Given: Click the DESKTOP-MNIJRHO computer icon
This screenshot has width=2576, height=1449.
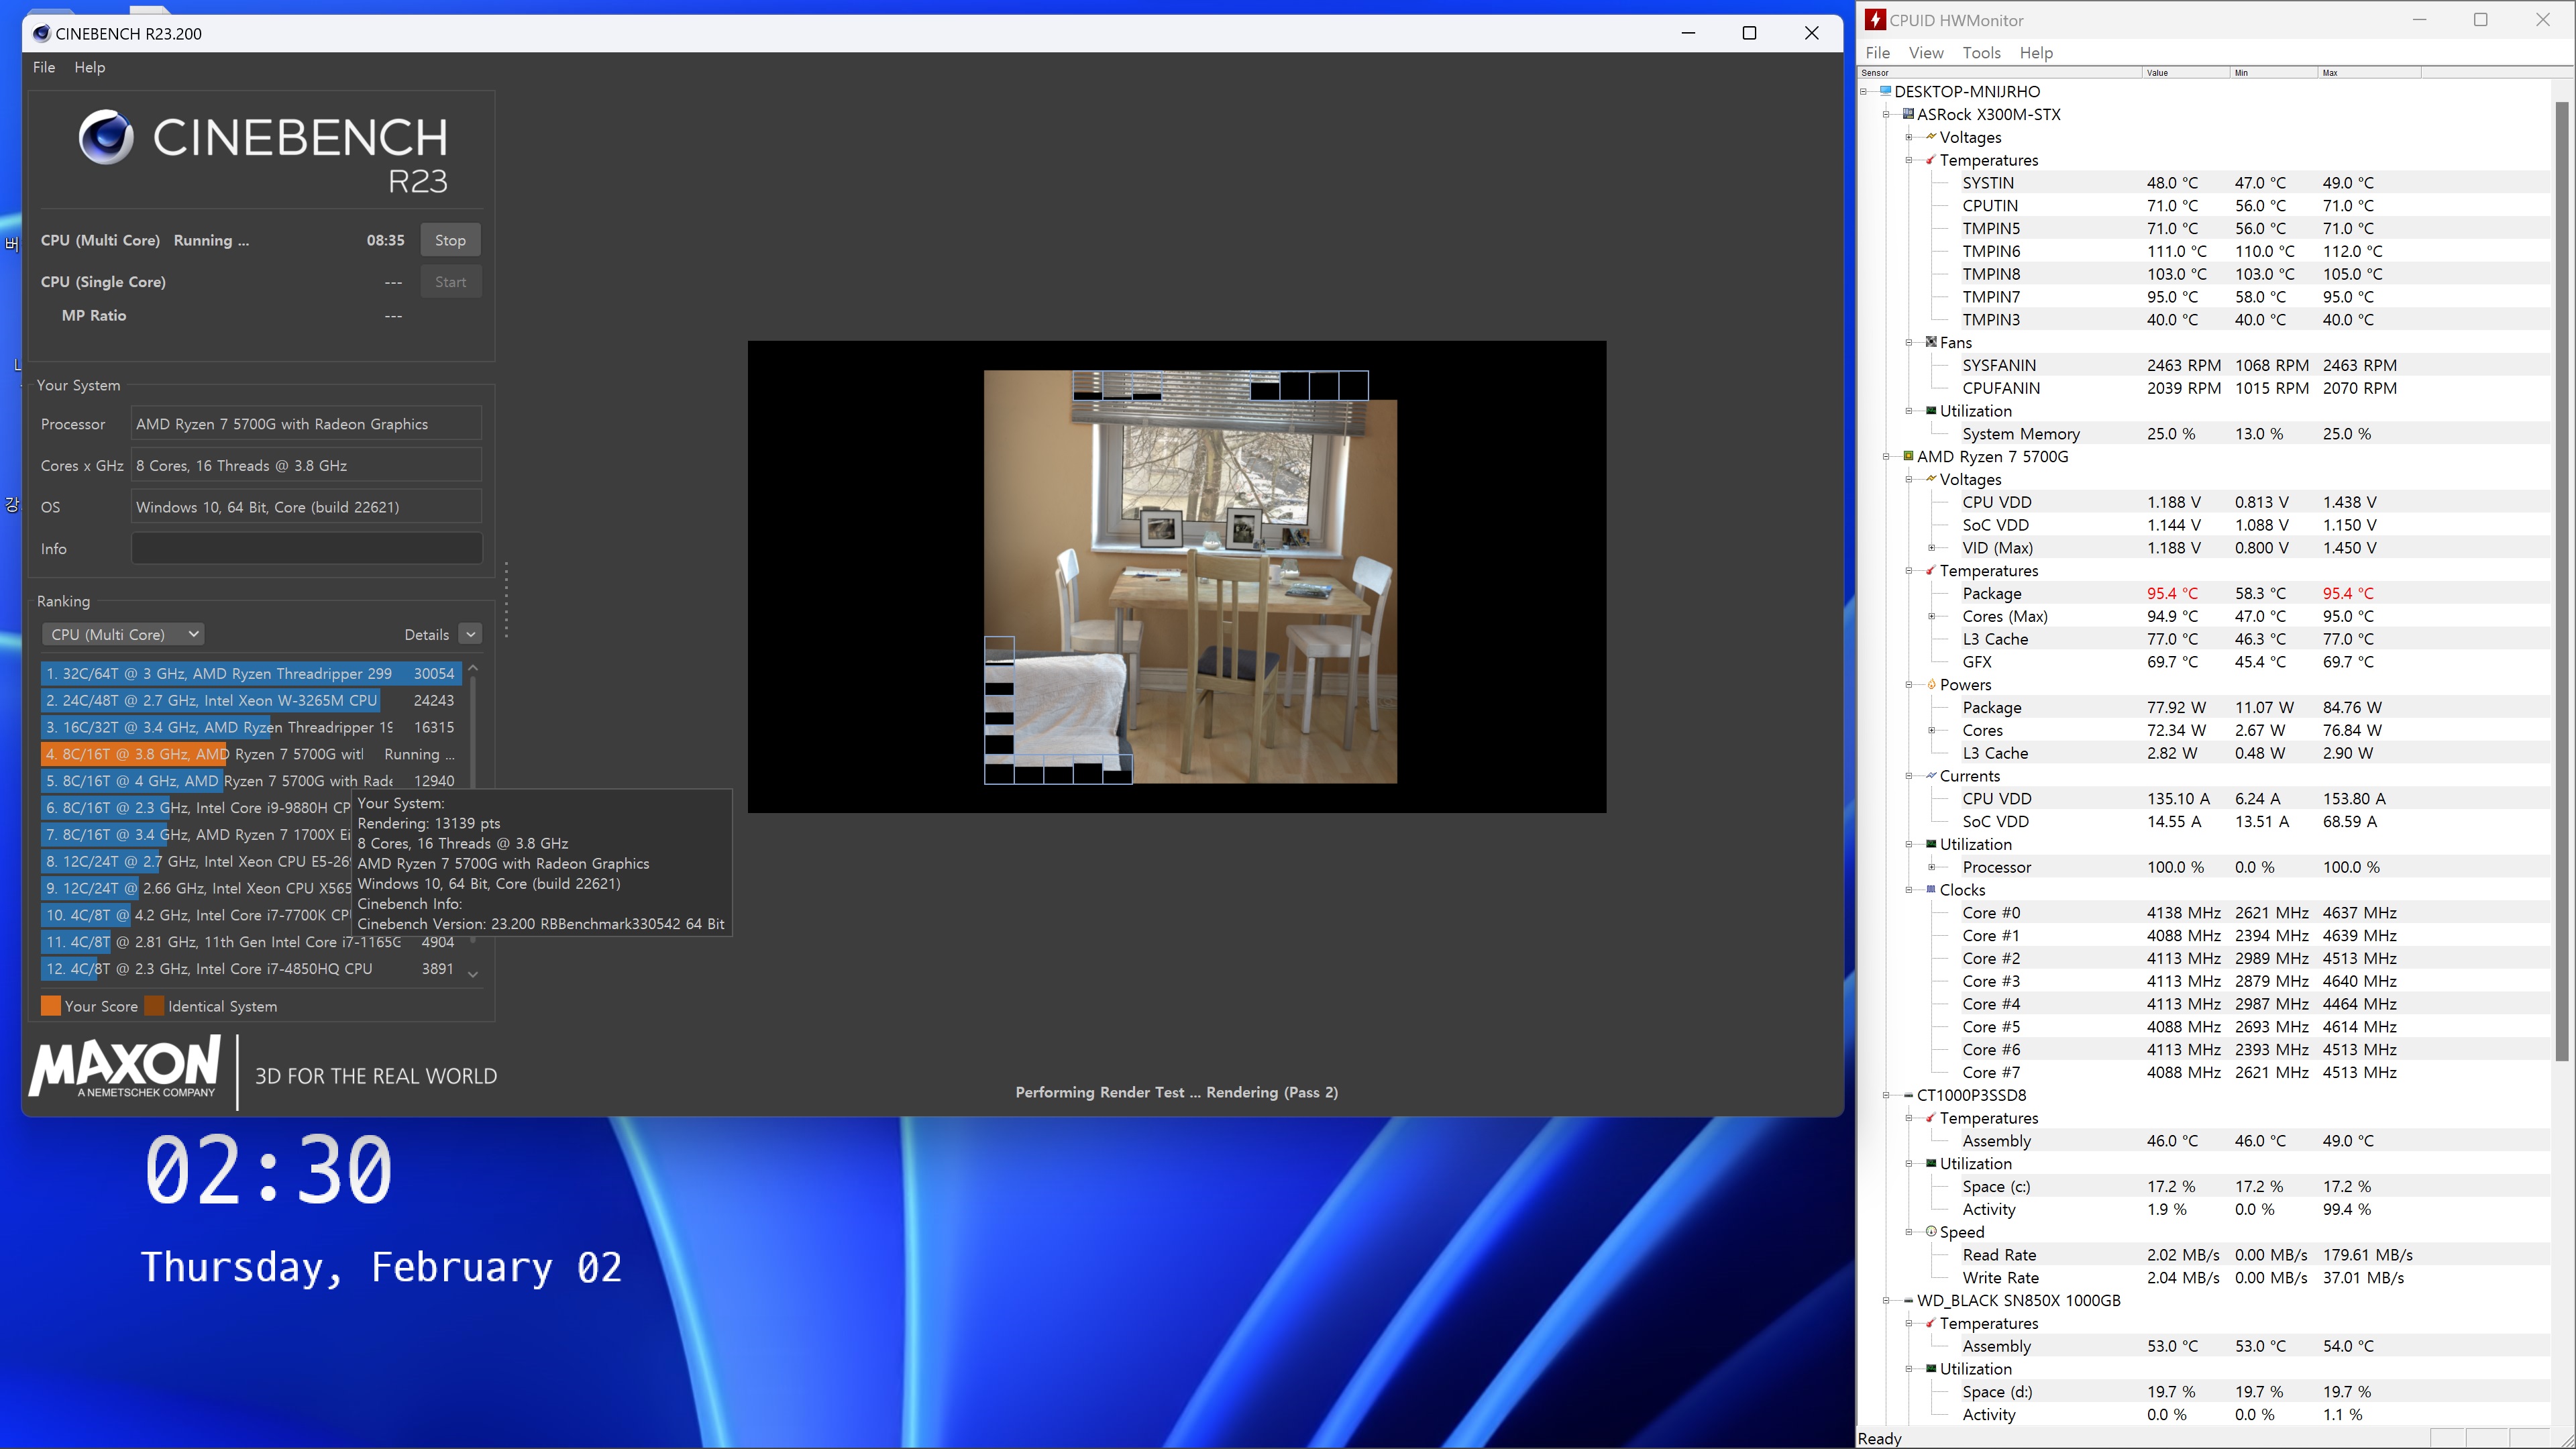Looking at the screenshot, I should [x=1885, y=91].
